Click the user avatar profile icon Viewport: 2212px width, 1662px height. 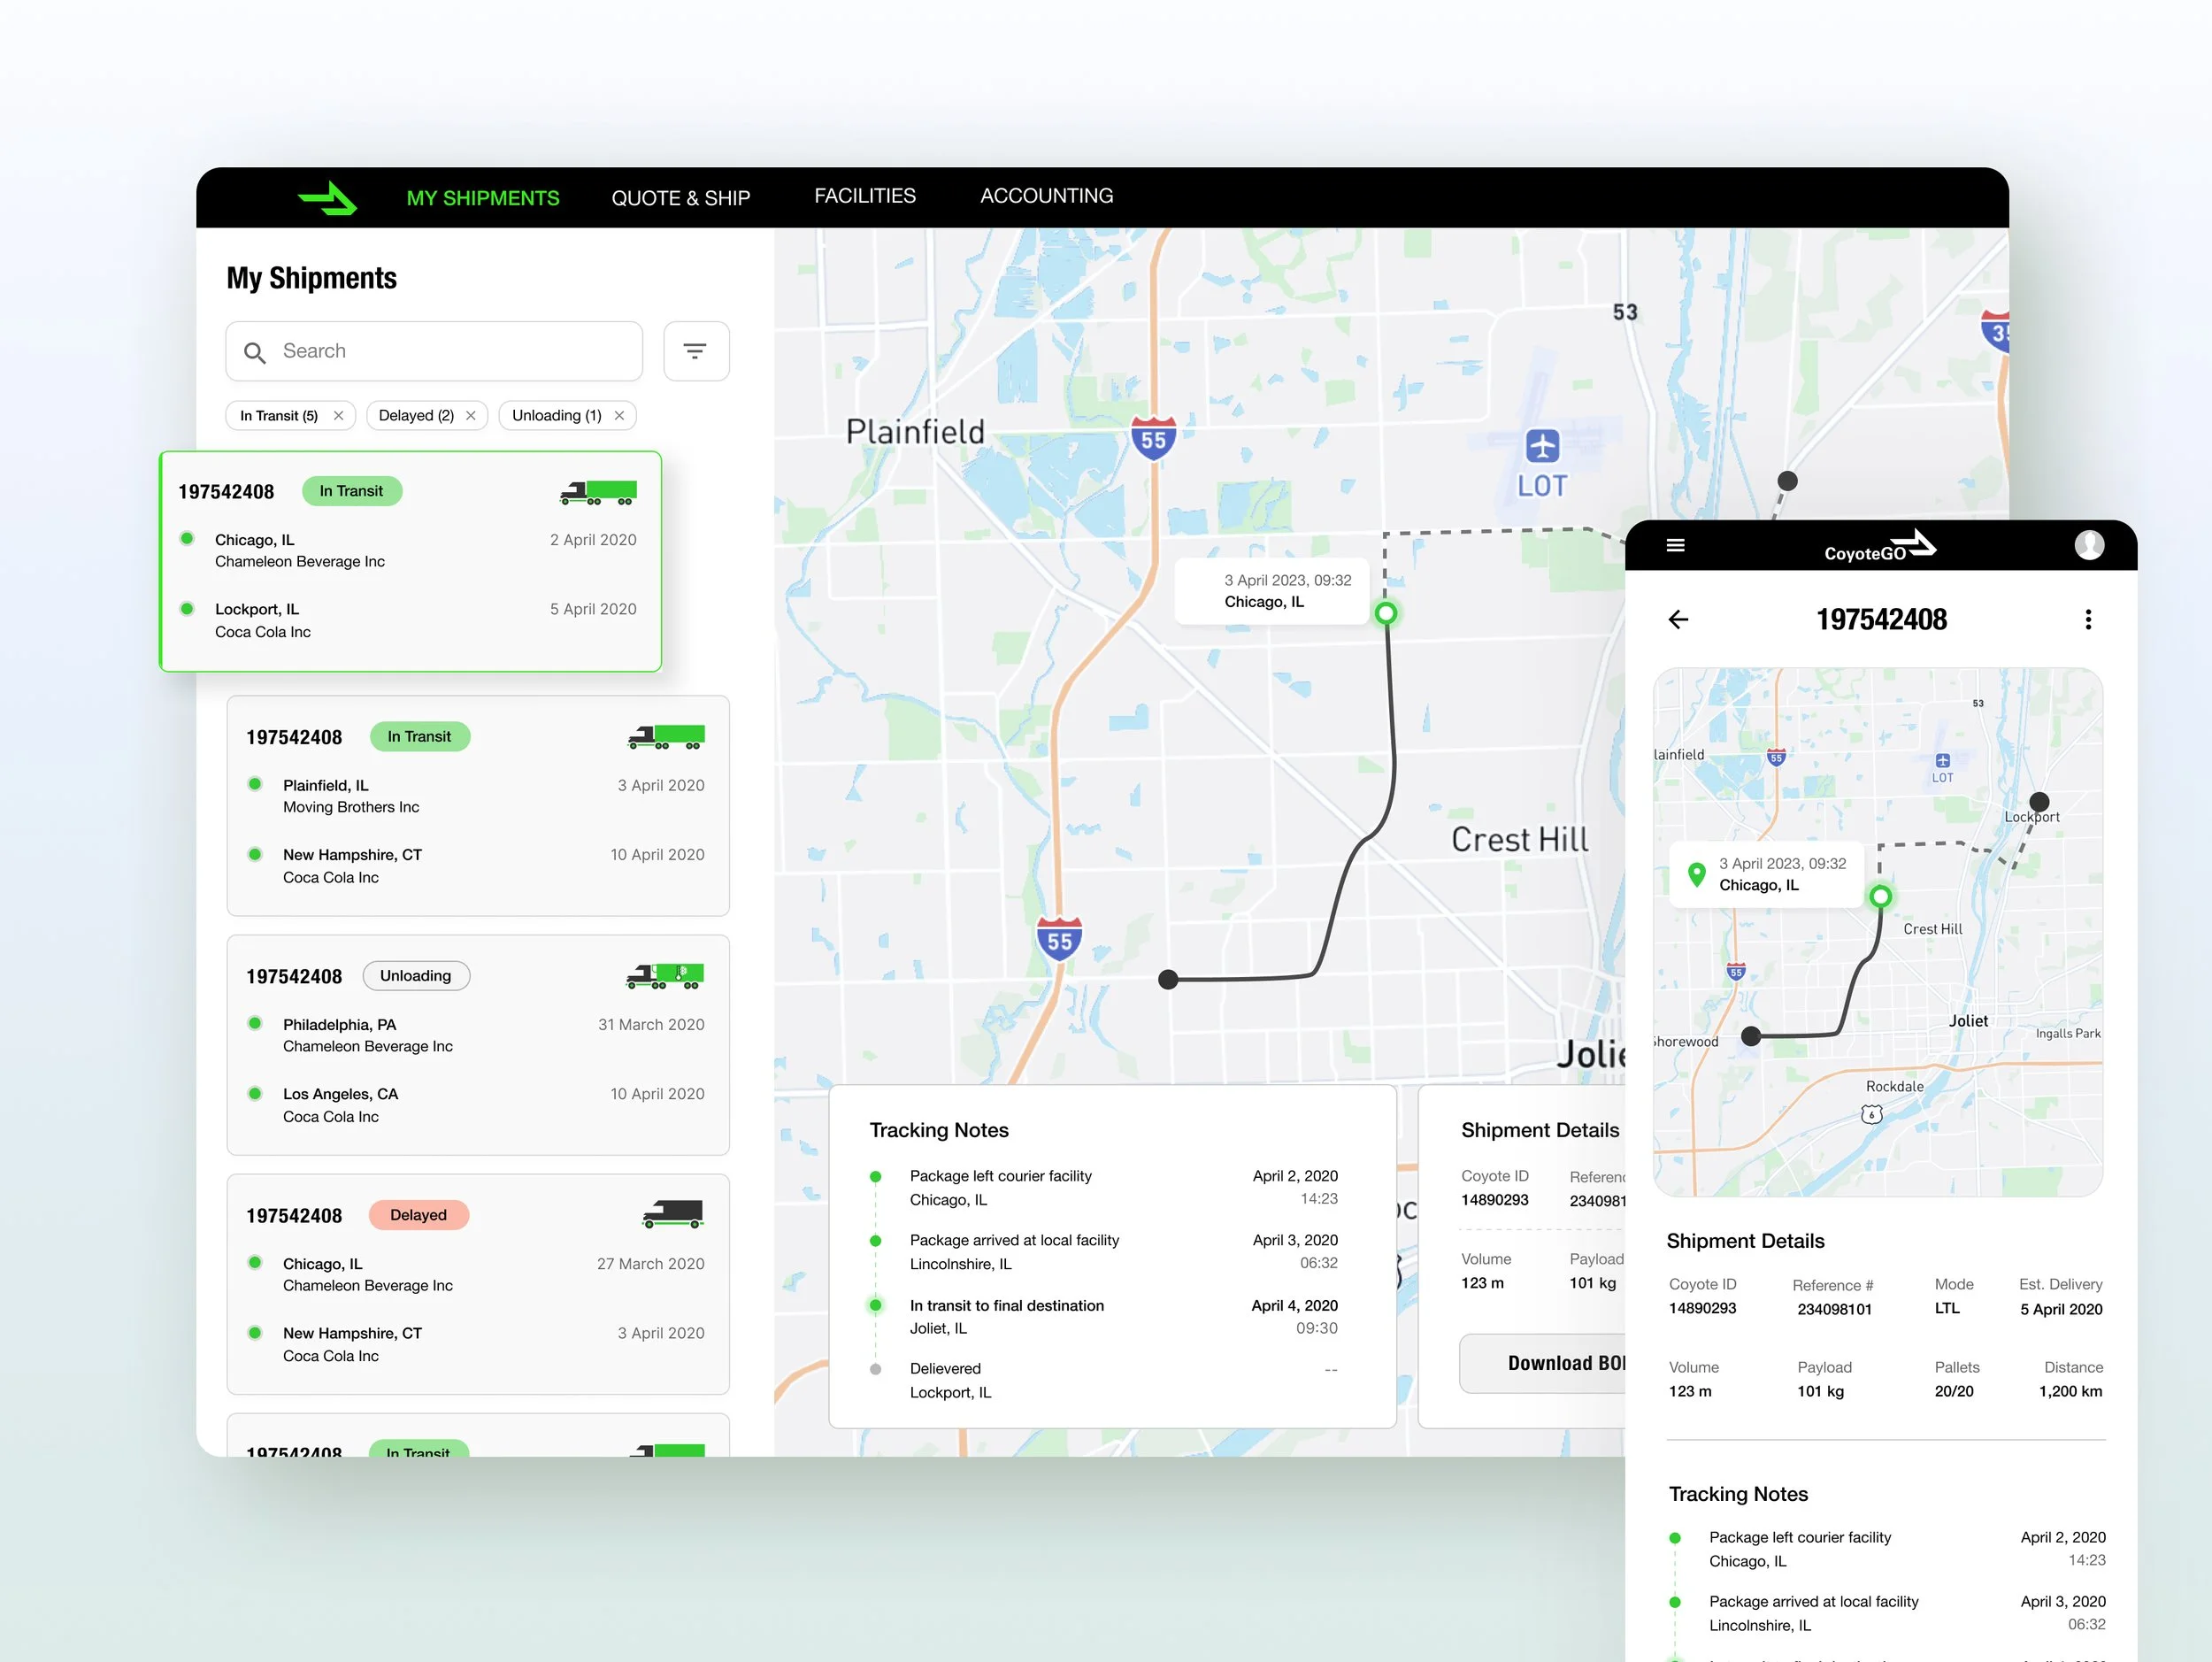click(2089, 545)
